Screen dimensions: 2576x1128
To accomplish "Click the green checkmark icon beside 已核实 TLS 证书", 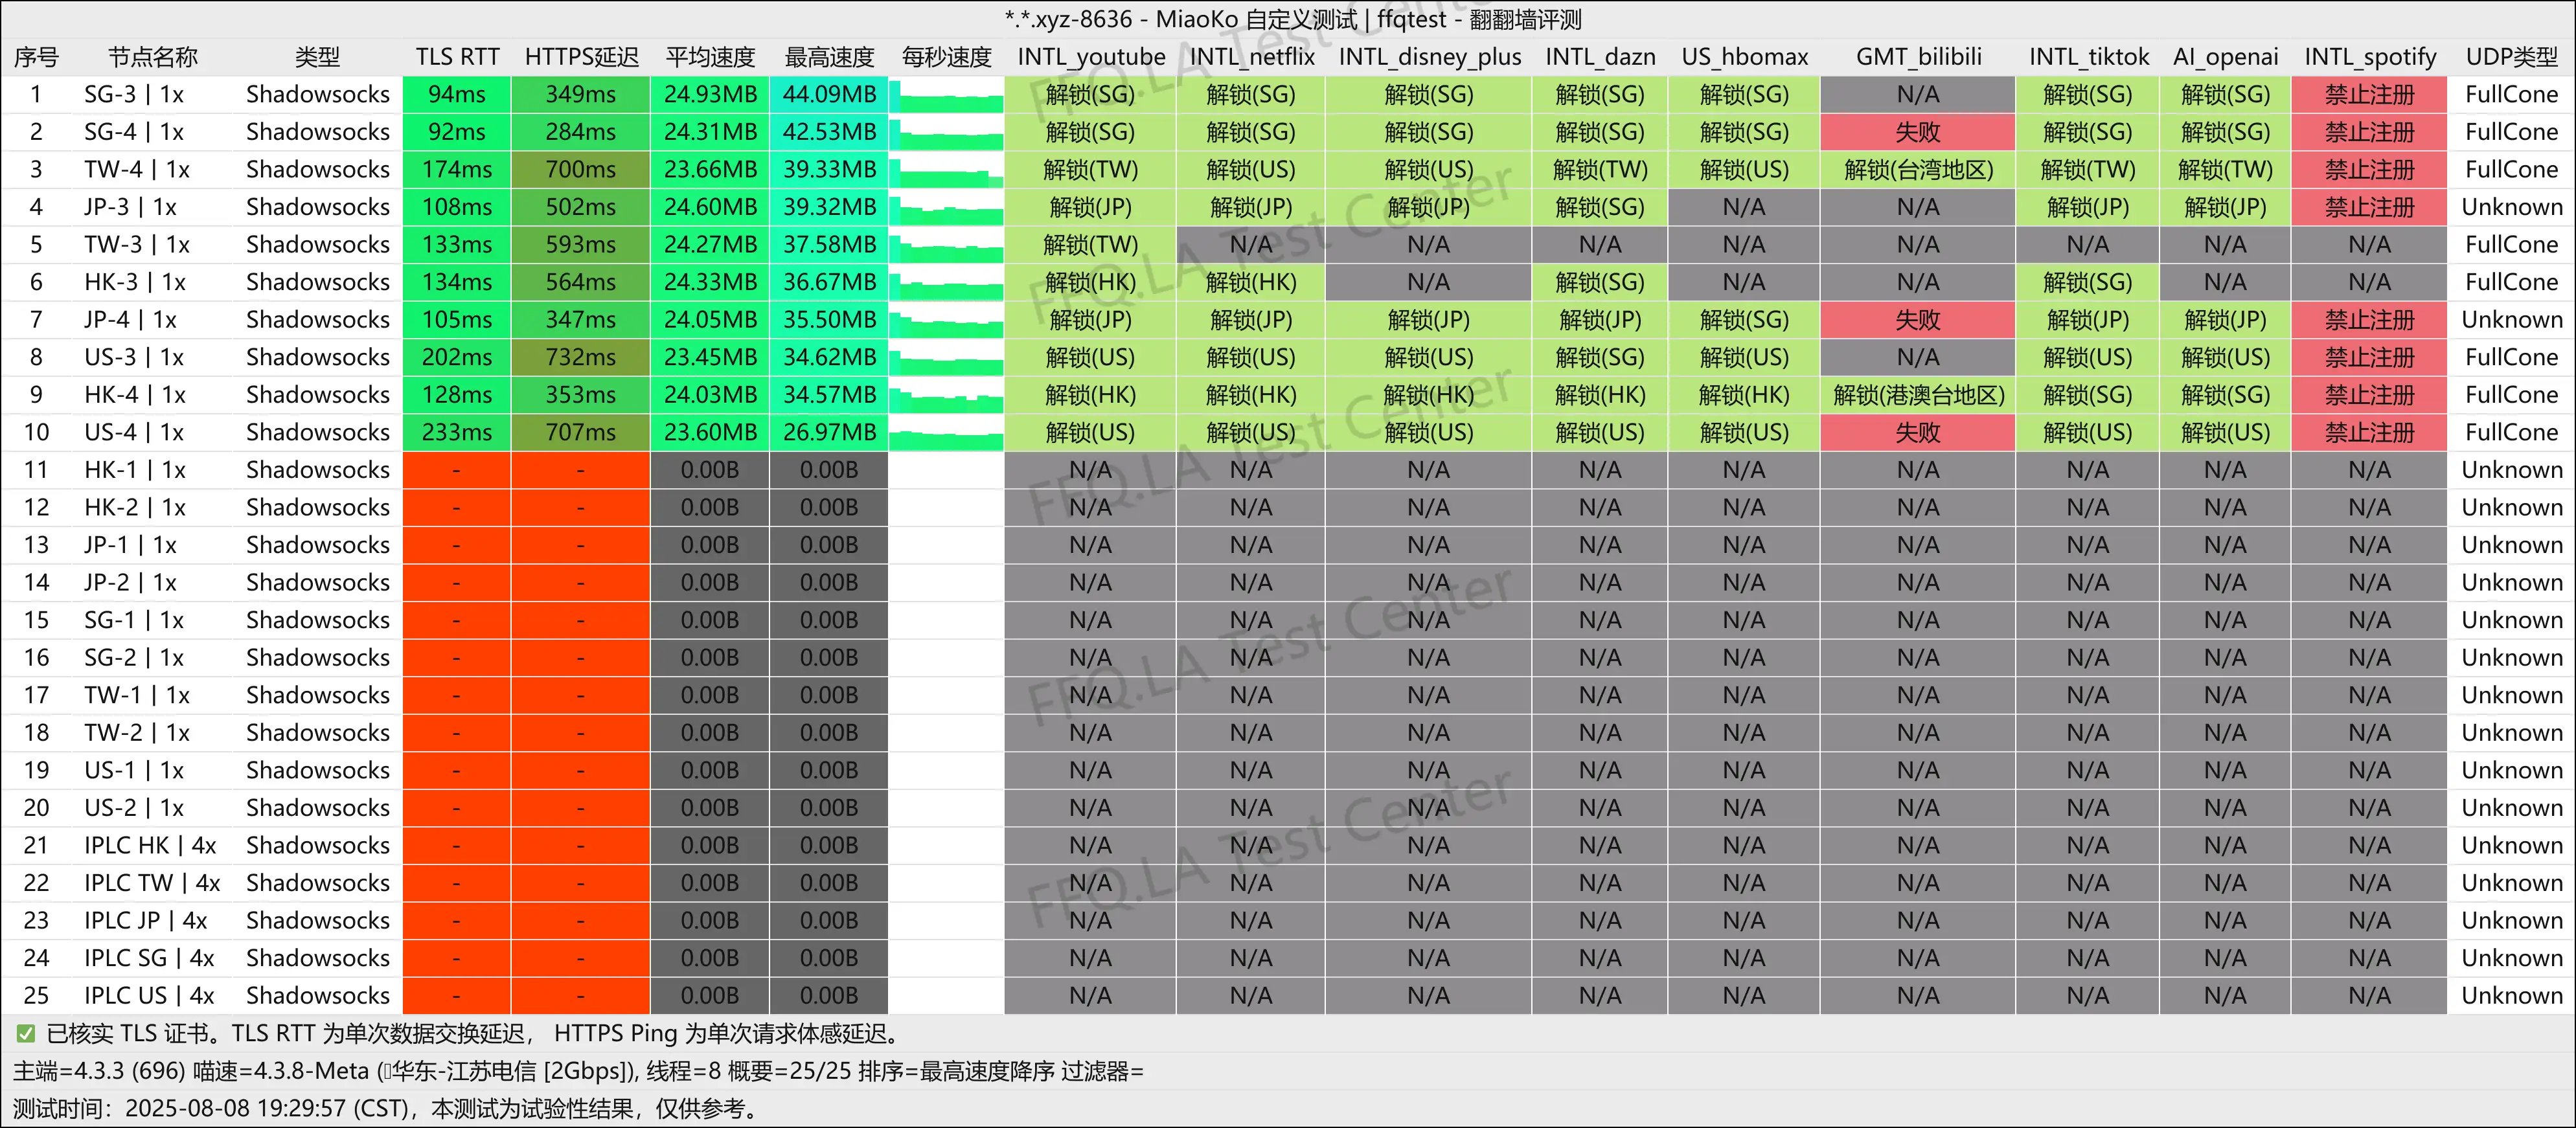I will (26, 1034).
